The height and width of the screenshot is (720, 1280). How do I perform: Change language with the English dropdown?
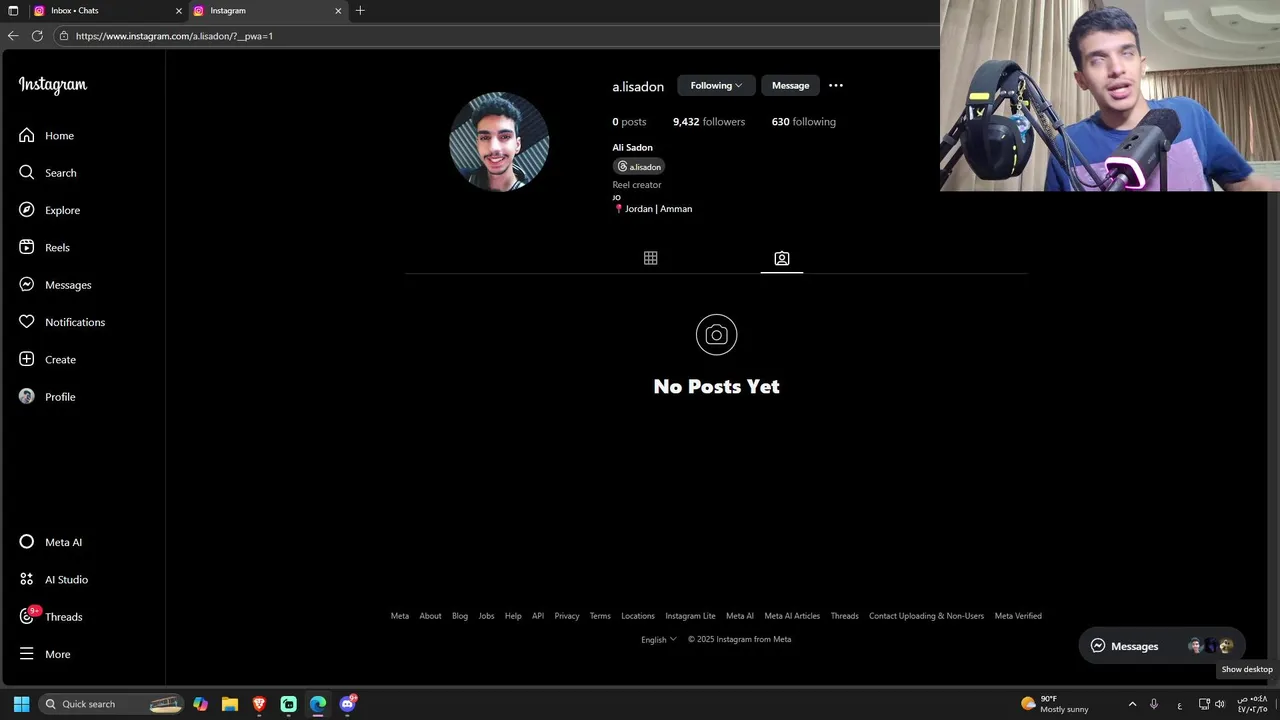659,640
